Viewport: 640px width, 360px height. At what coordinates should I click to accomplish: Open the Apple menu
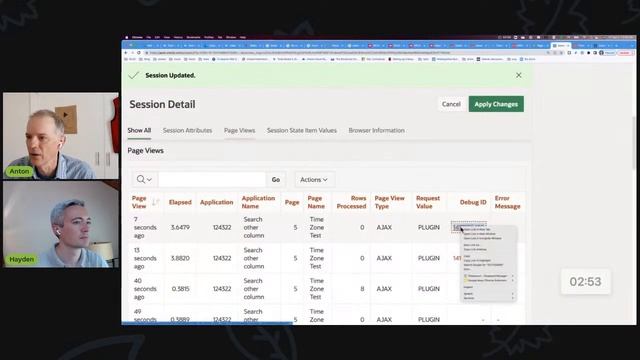pos(127,37)
